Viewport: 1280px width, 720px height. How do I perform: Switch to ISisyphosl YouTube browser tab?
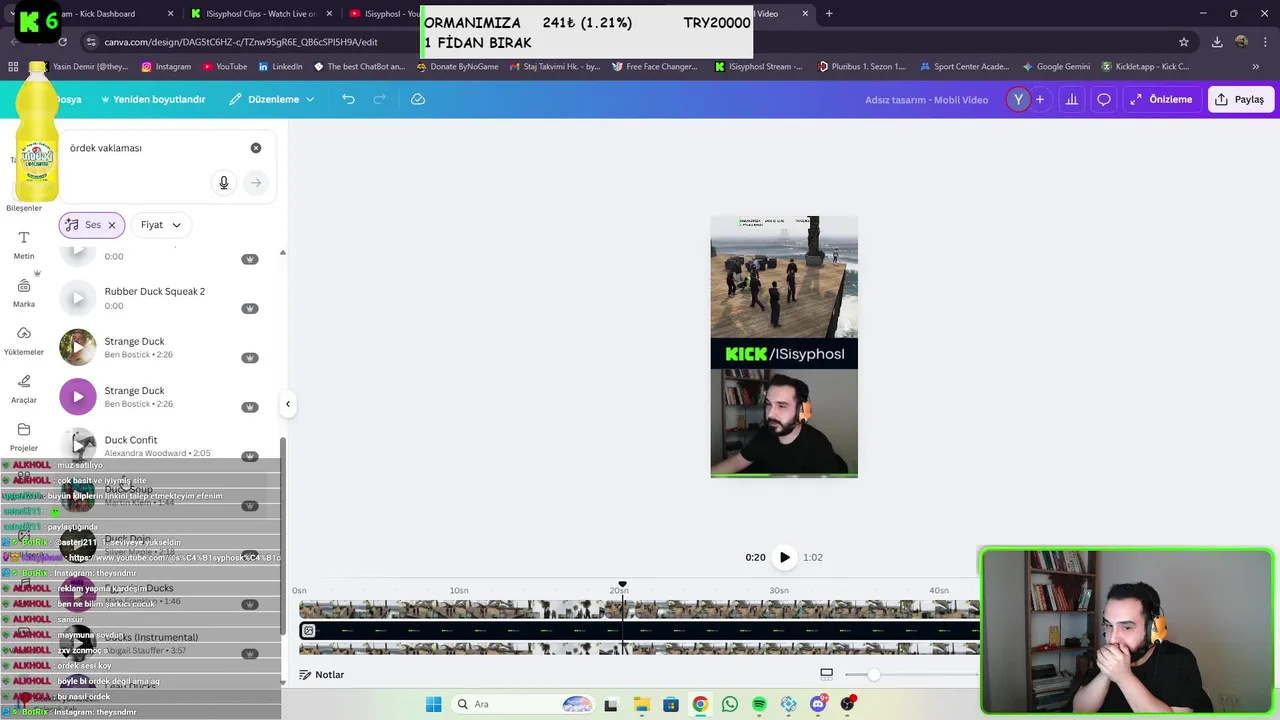click(385, 14)
